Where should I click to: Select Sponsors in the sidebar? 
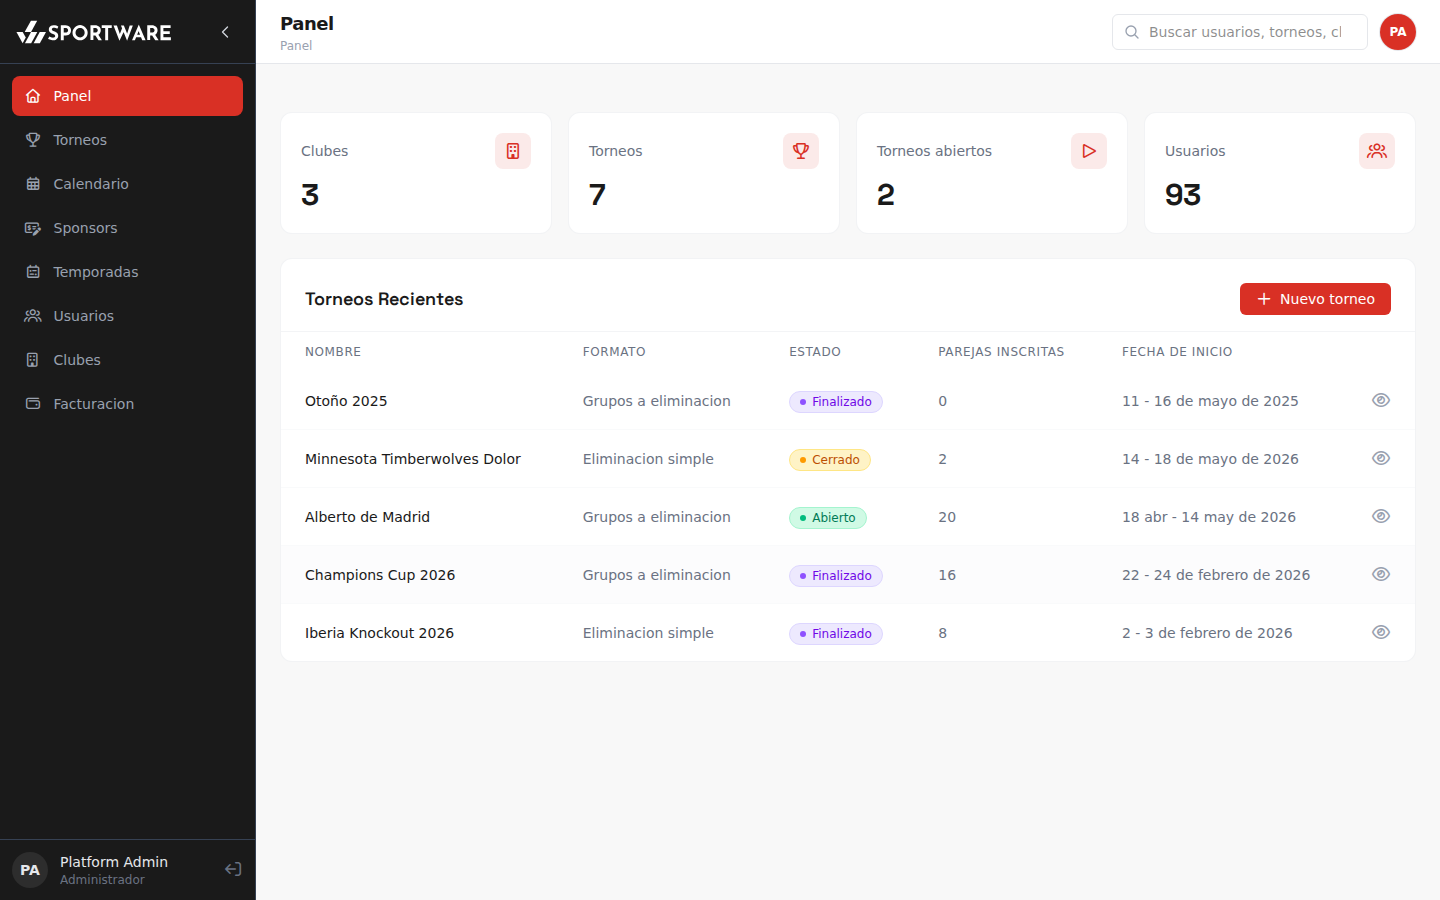127,228
